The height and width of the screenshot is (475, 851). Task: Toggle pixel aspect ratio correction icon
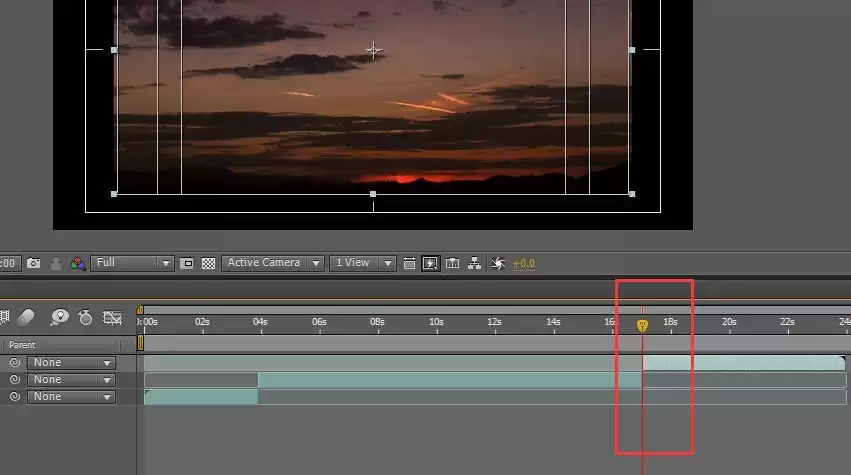click(409, 263)
